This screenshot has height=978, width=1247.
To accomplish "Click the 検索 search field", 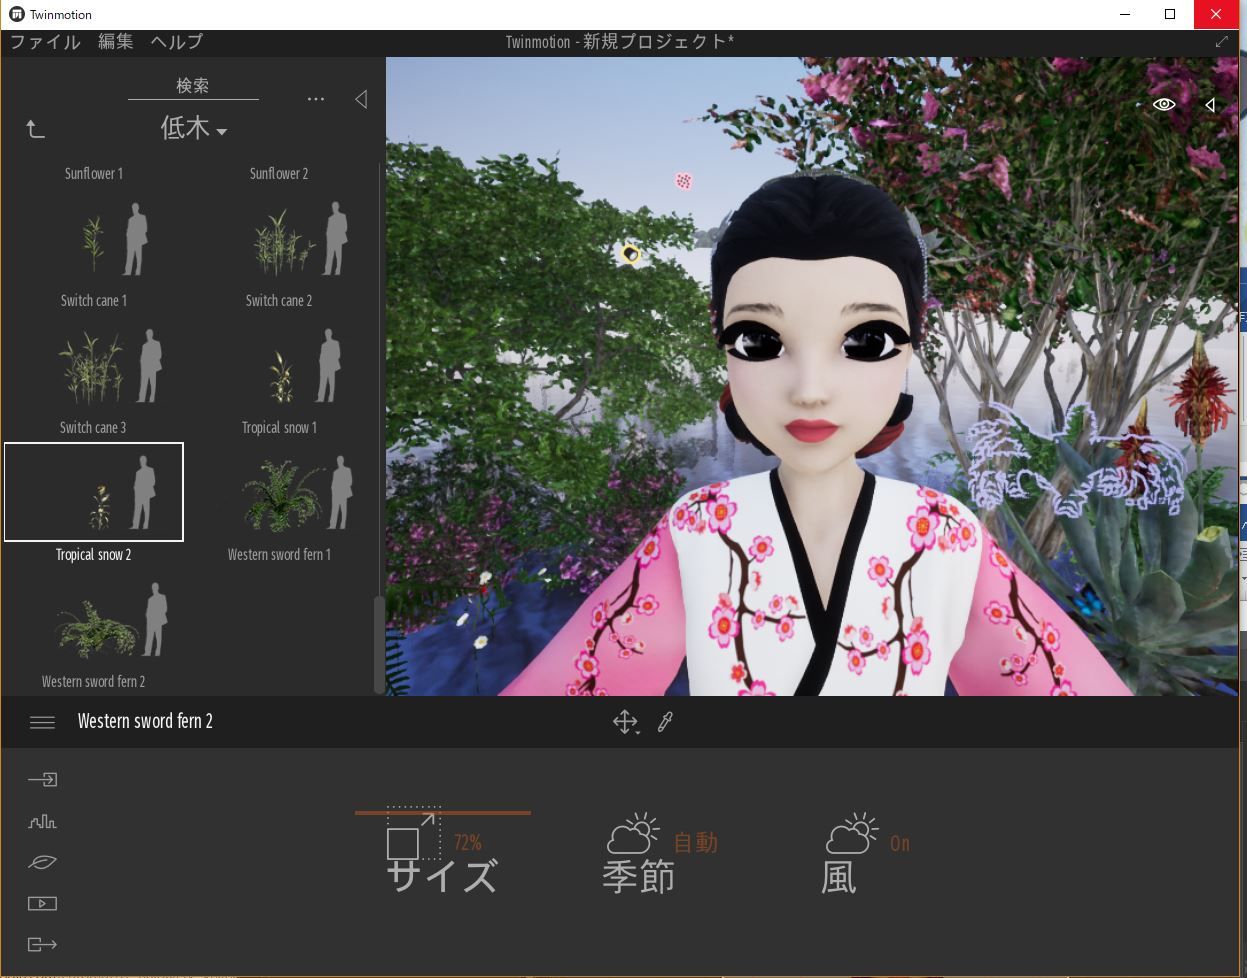I will tap(193, 87).
